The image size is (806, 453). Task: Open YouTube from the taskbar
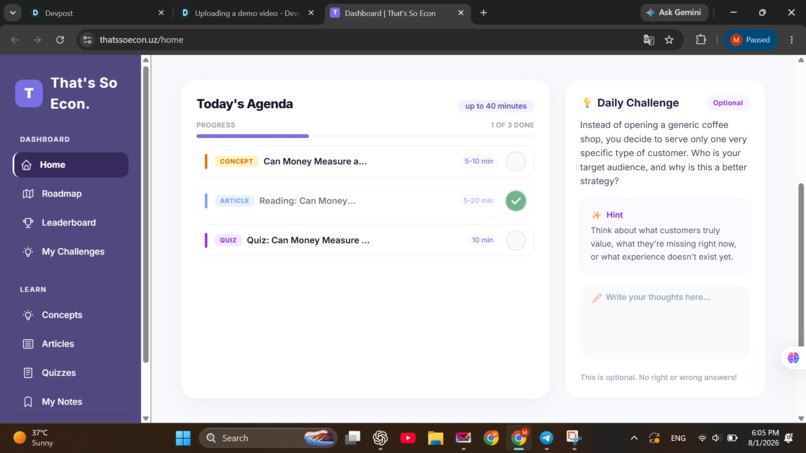(x=408, y=438)
